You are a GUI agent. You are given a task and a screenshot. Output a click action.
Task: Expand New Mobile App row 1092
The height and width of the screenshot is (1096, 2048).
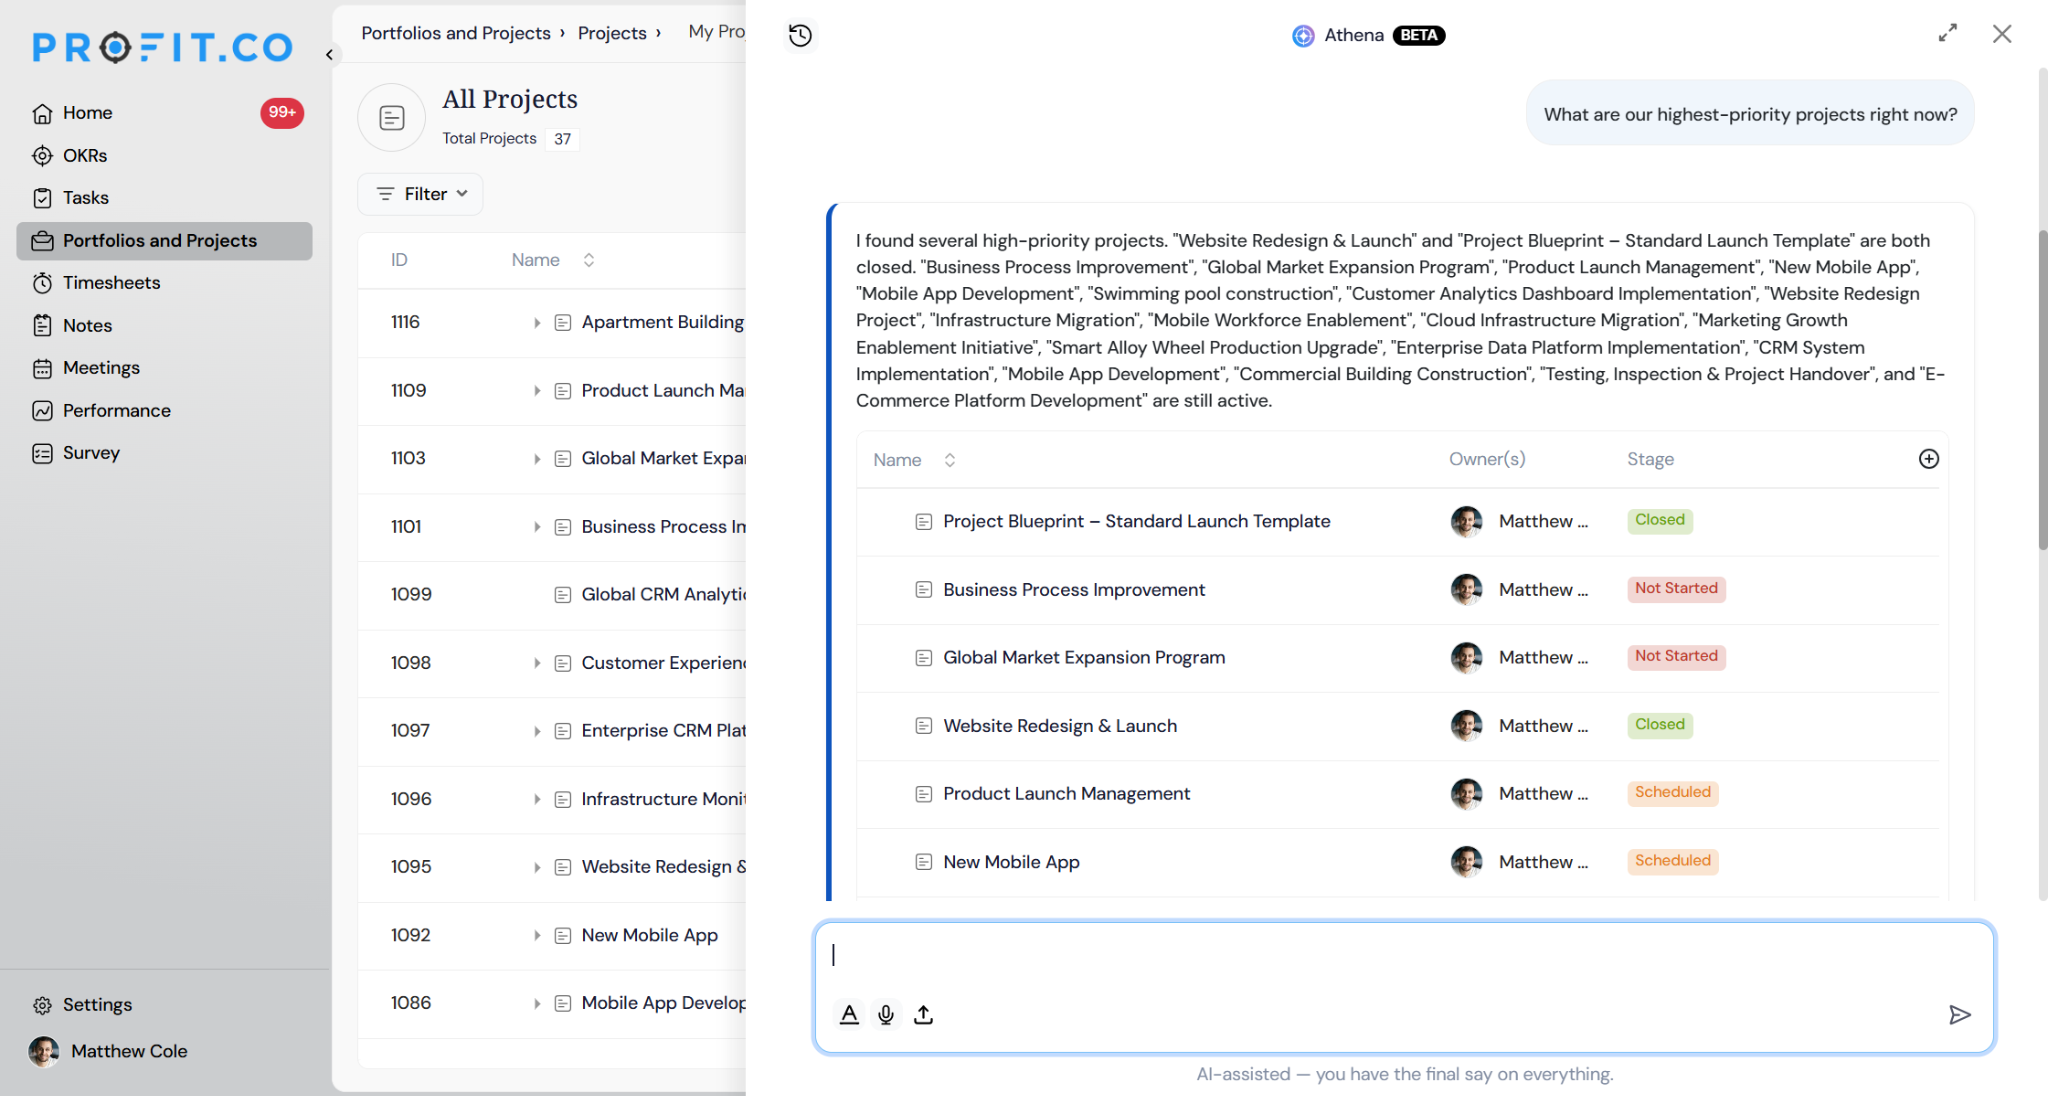[537, 935]
